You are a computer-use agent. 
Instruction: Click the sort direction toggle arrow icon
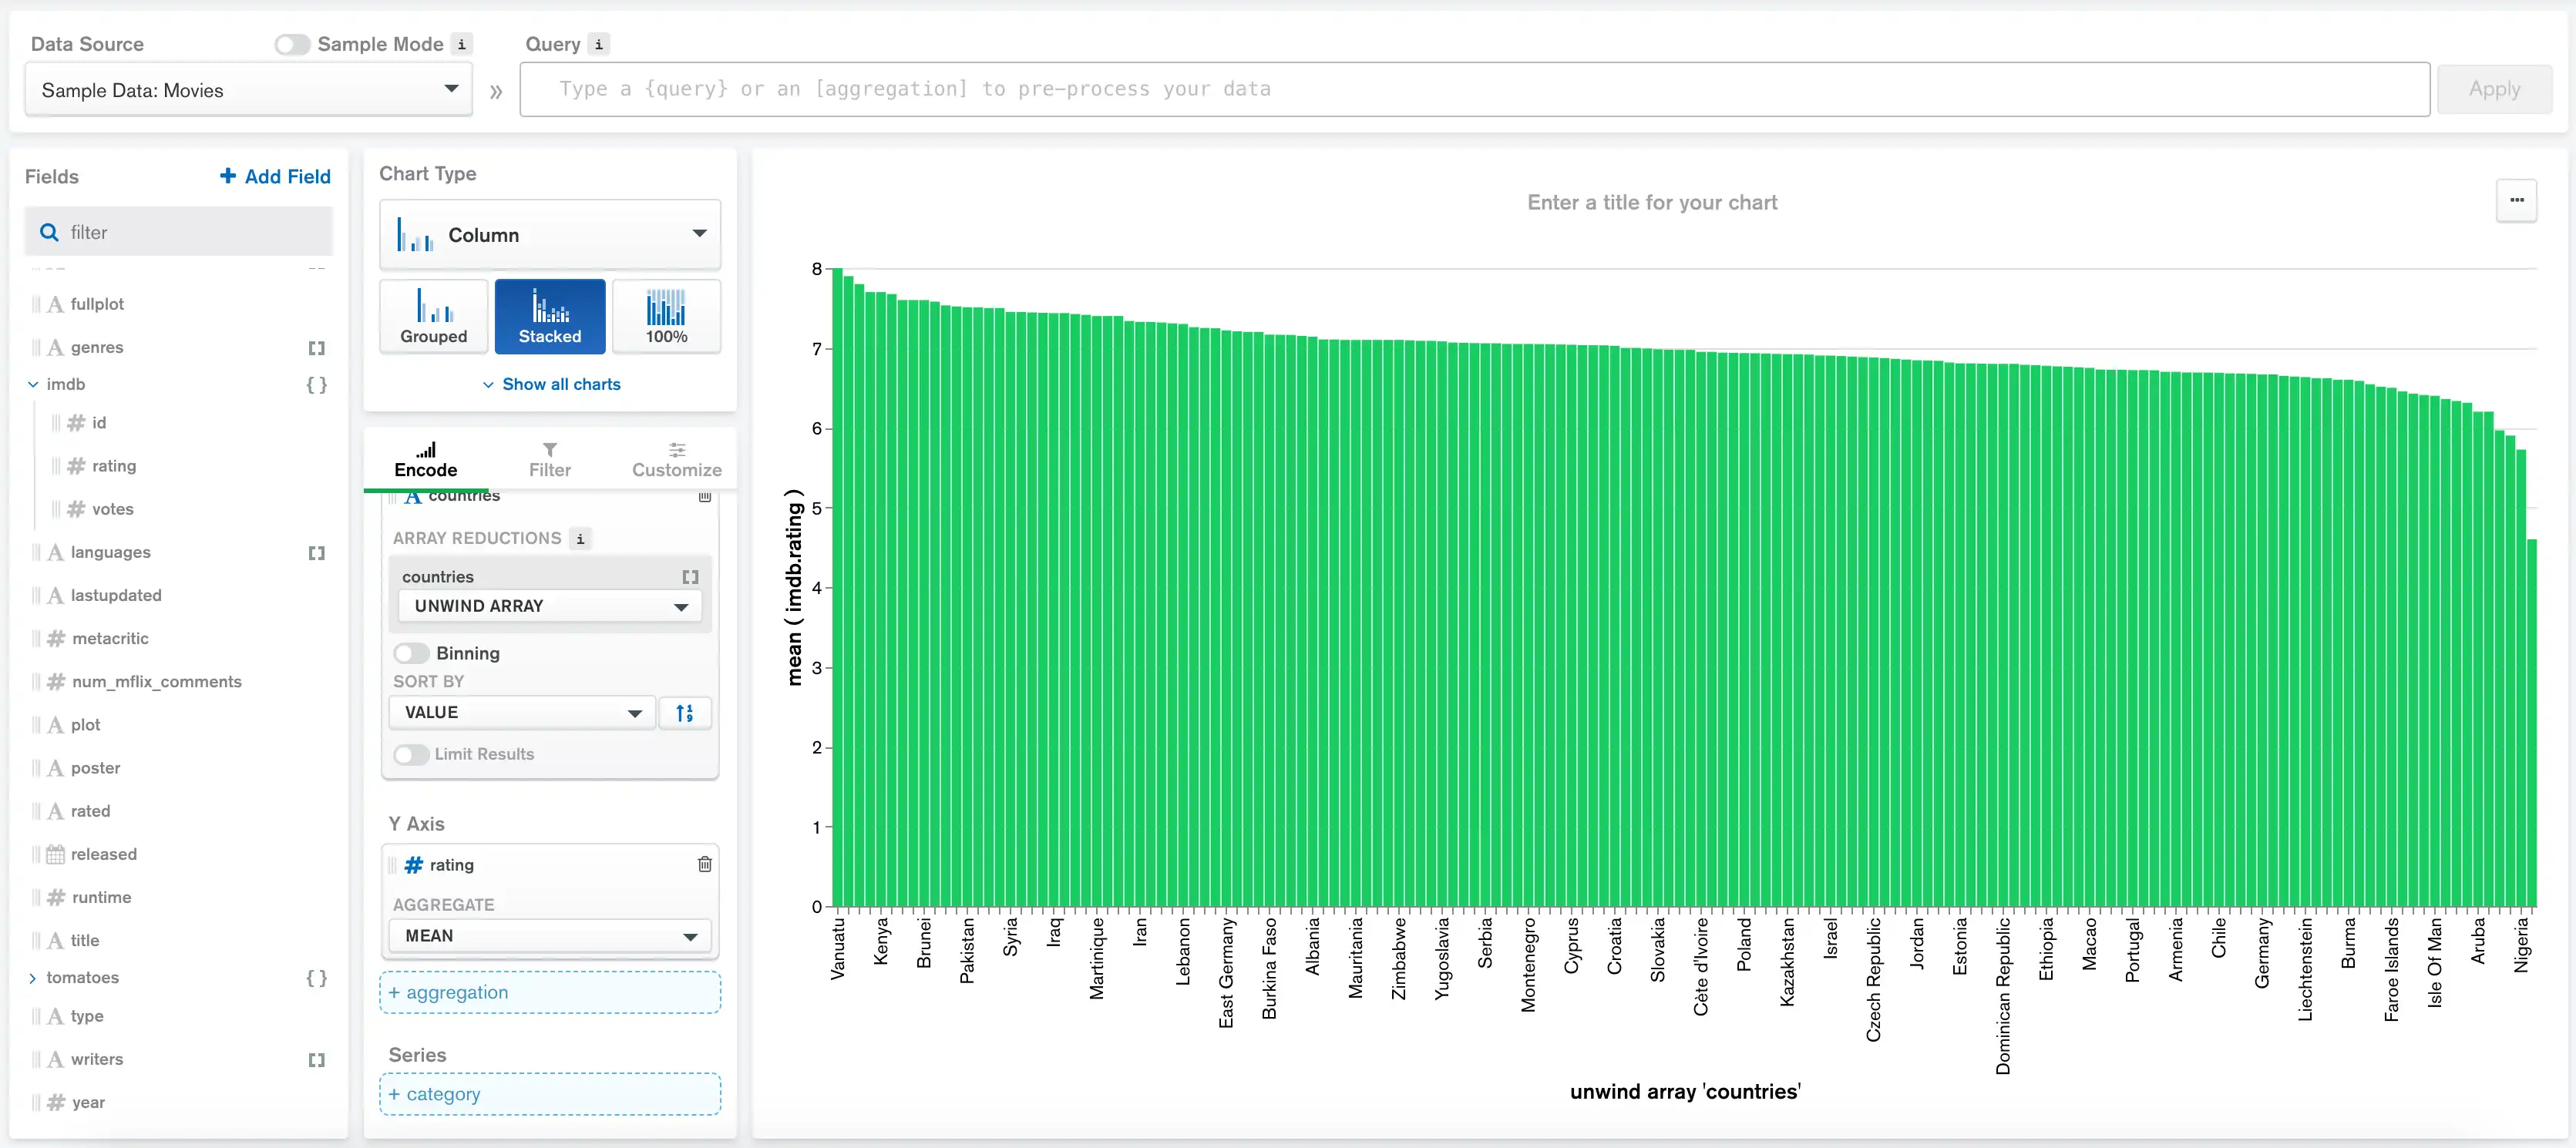pos(685,713)
